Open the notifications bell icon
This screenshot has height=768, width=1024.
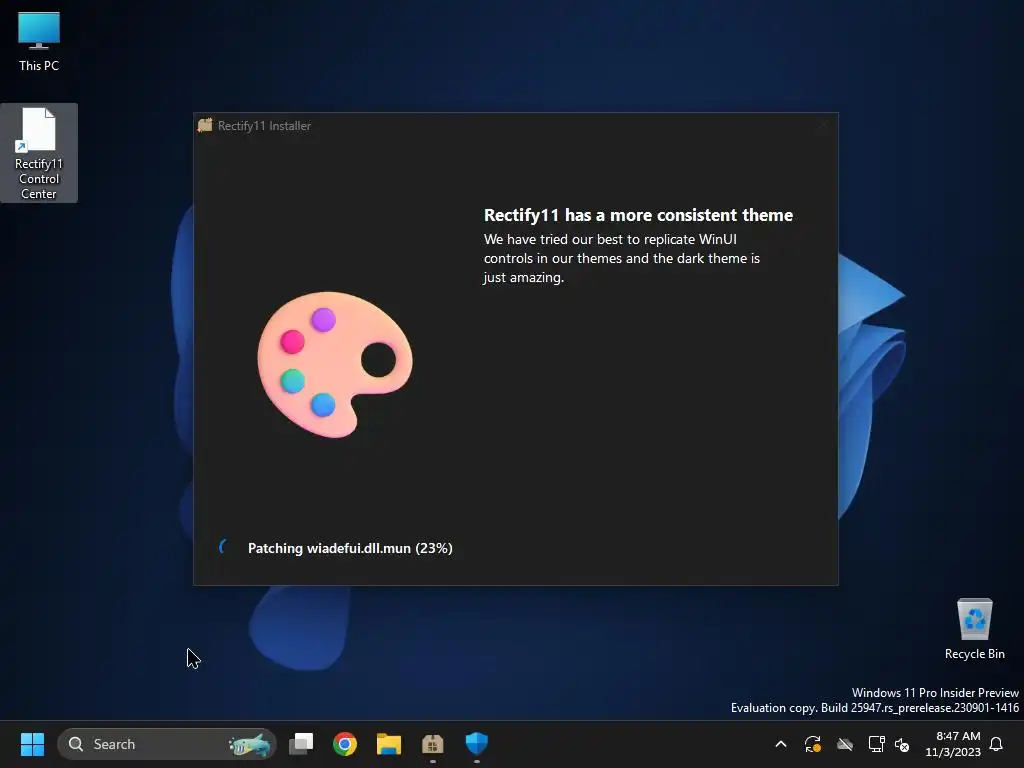(996, 744)
